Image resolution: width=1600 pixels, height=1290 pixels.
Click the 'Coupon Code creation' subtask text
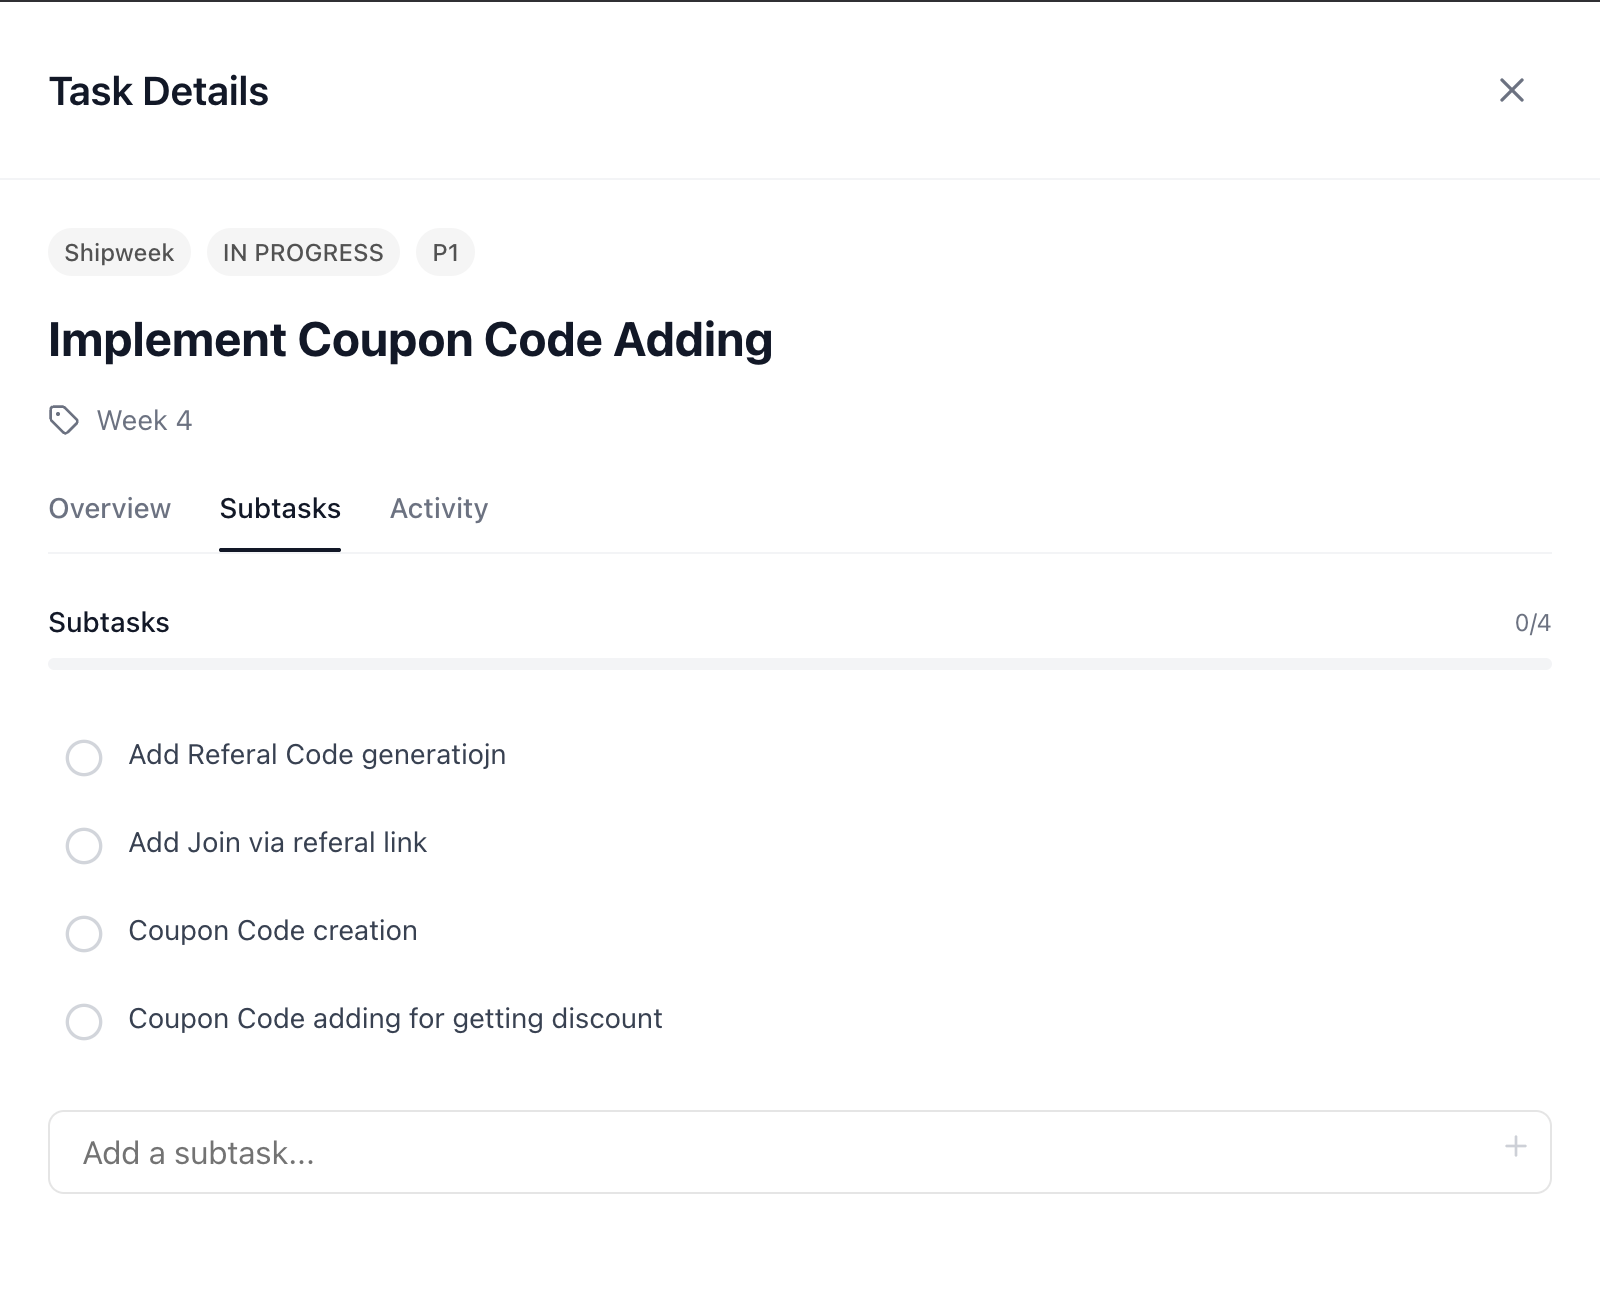[273, 931]
